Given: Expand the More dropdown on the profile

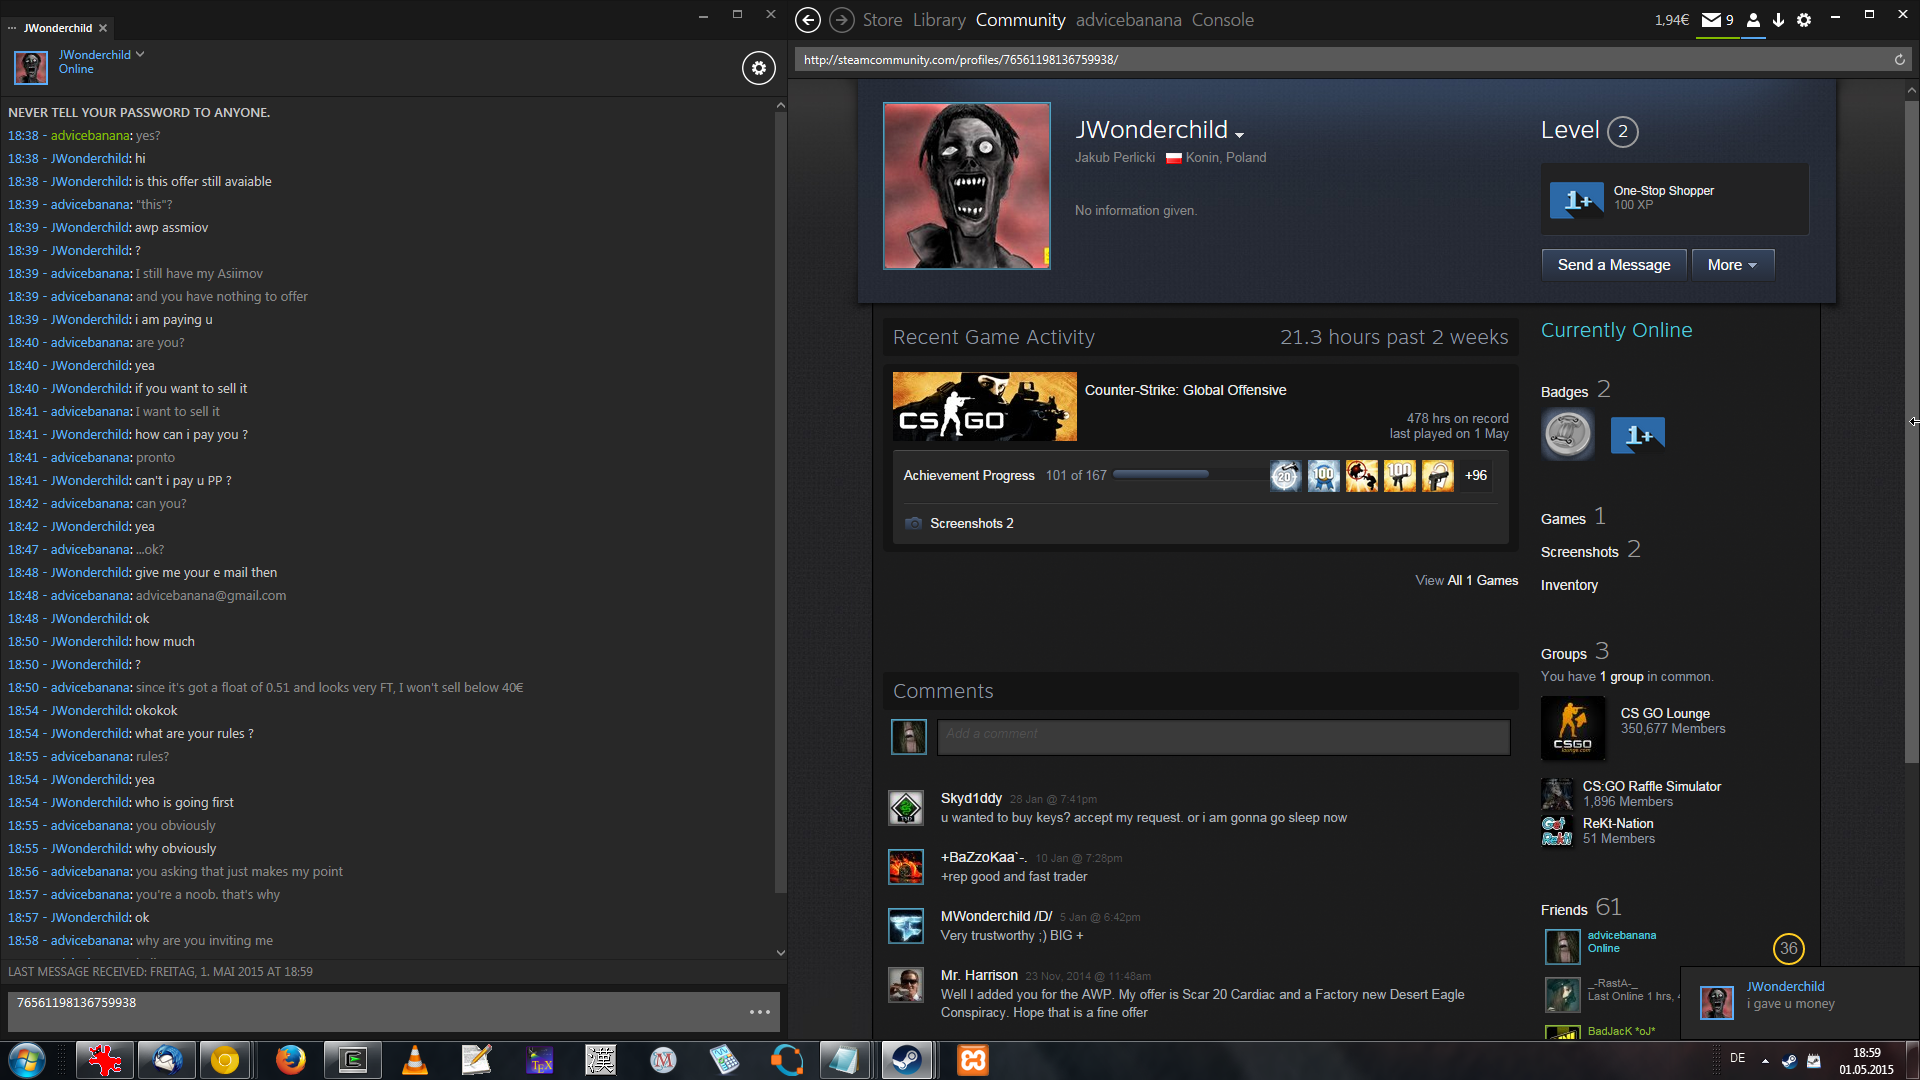Looking at the screenshot, I should 1732,265.
